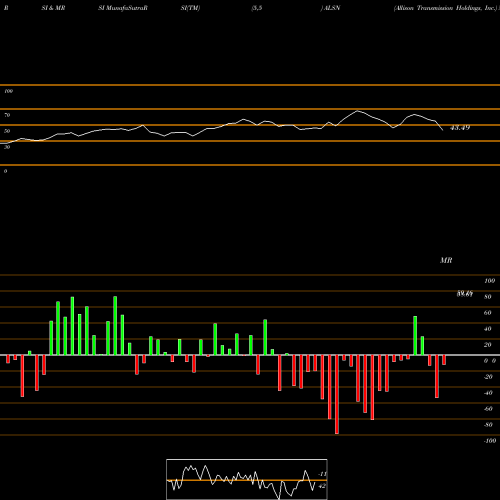The height and width of the screenshot is (500, 500).
Task: Click the longest red MR bar
Action: [337, 394]
